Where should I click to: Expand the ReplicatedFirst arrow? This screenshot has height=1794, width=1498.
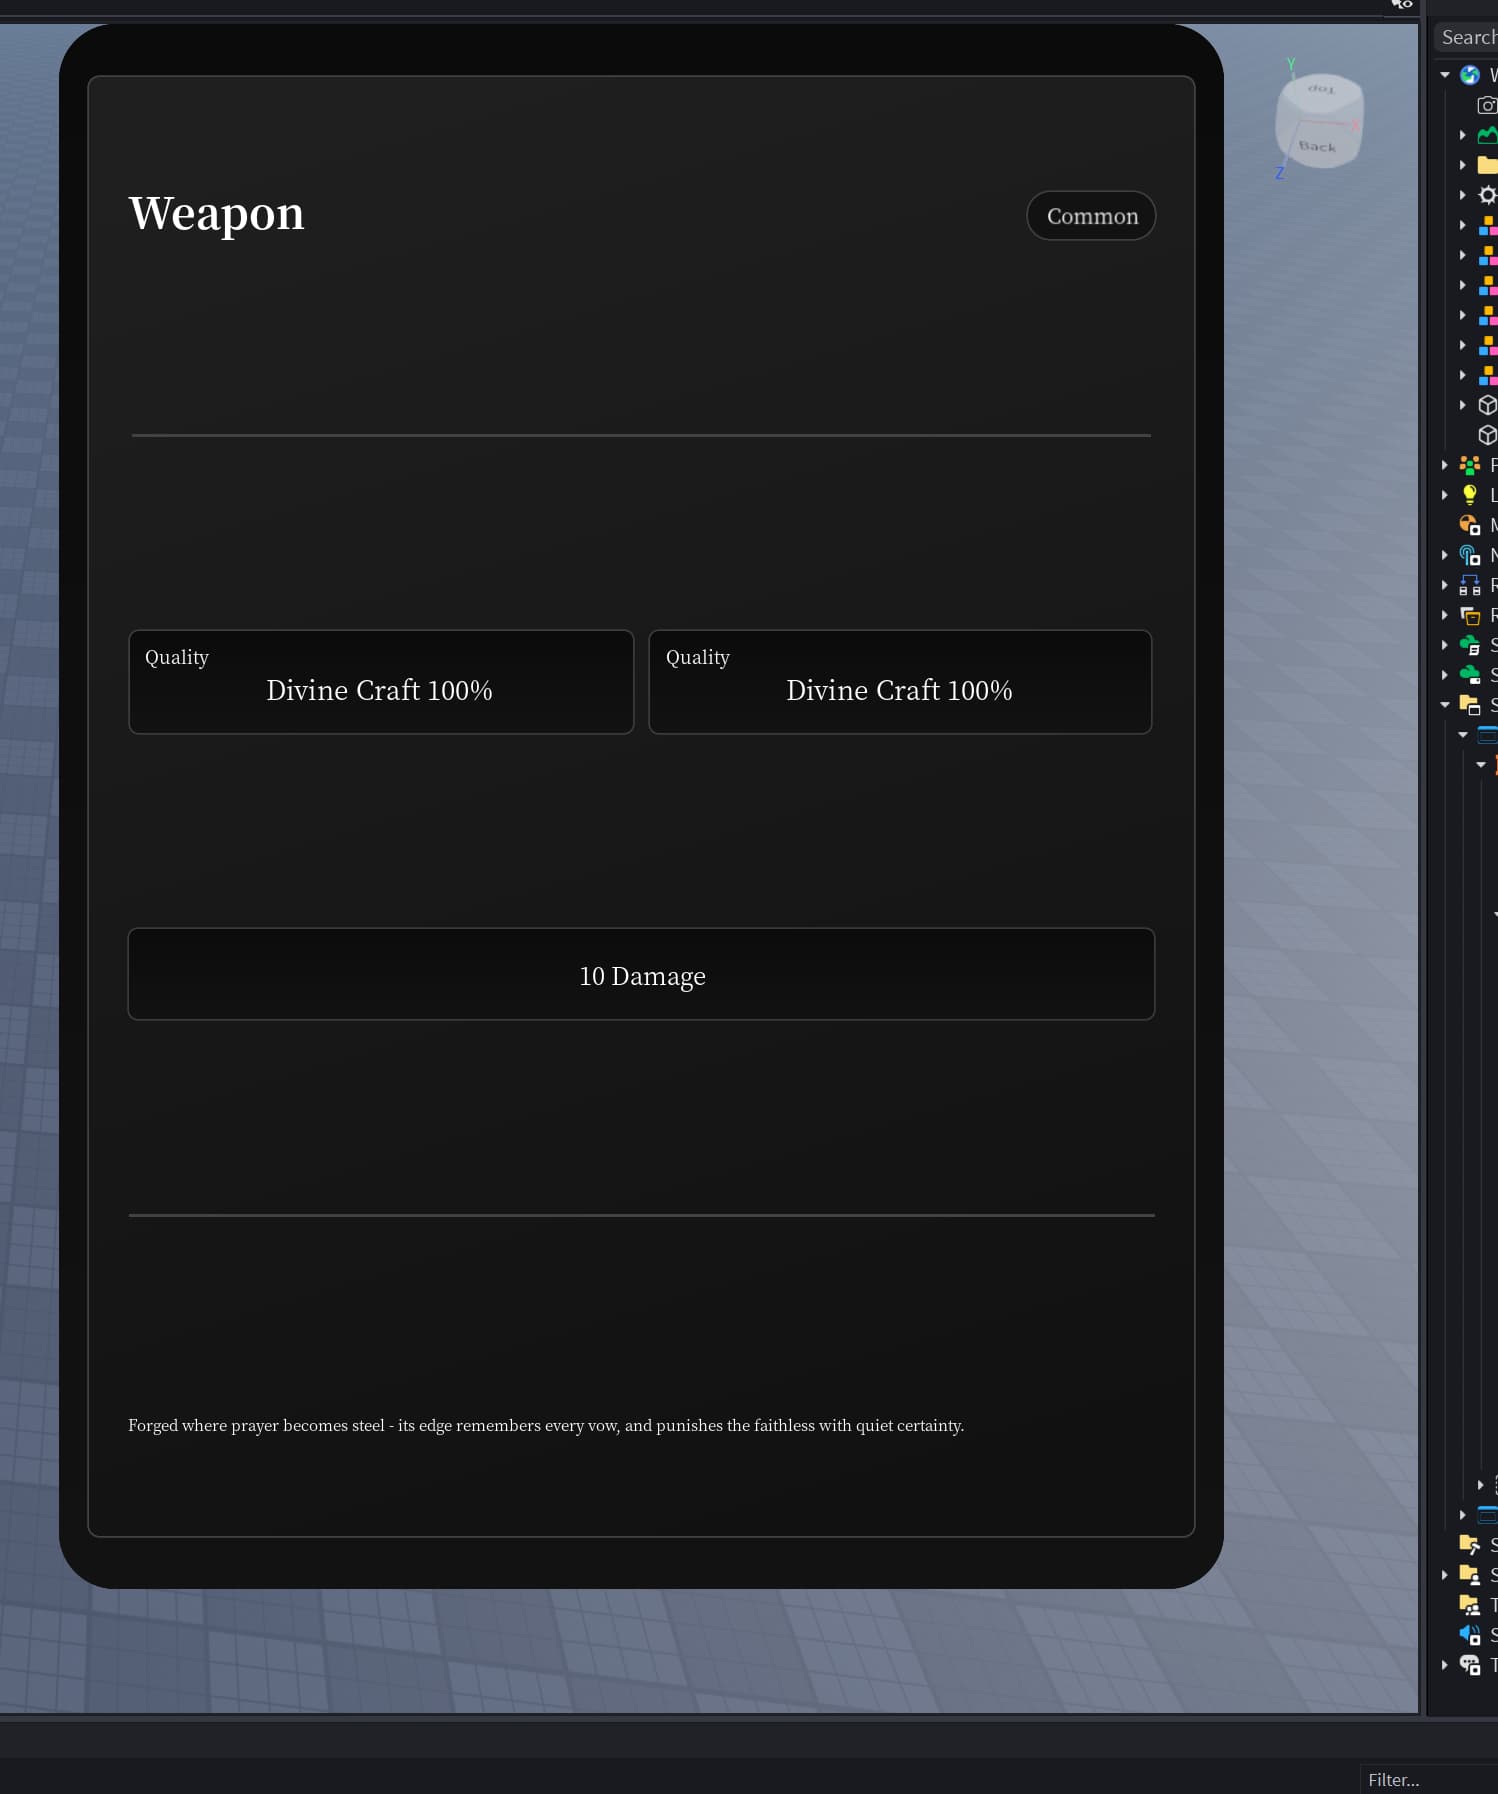pyautogui.click(x=1444, y=585)
